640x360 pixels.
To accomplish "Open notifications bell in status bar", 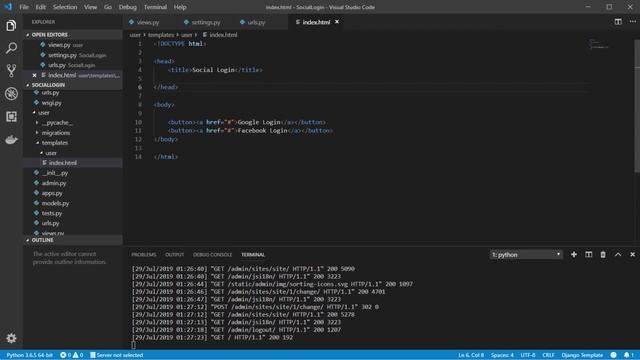I will (629, 355).
